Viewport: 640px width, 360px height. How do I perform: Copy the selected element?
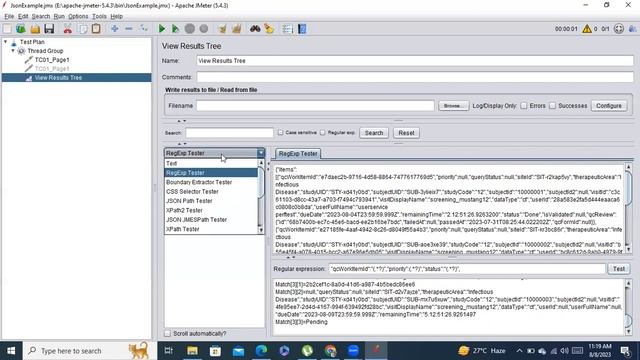click(x=82, y=29)
